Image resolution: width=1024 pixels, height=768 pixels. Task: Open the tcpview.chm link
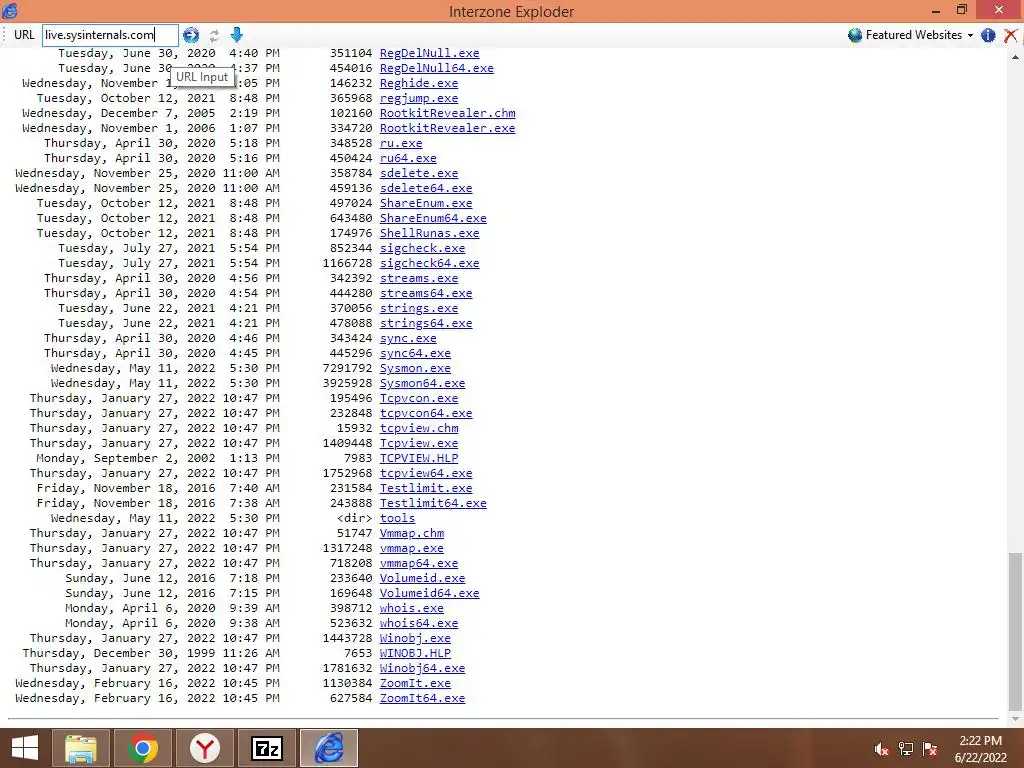tap(419, 428)
